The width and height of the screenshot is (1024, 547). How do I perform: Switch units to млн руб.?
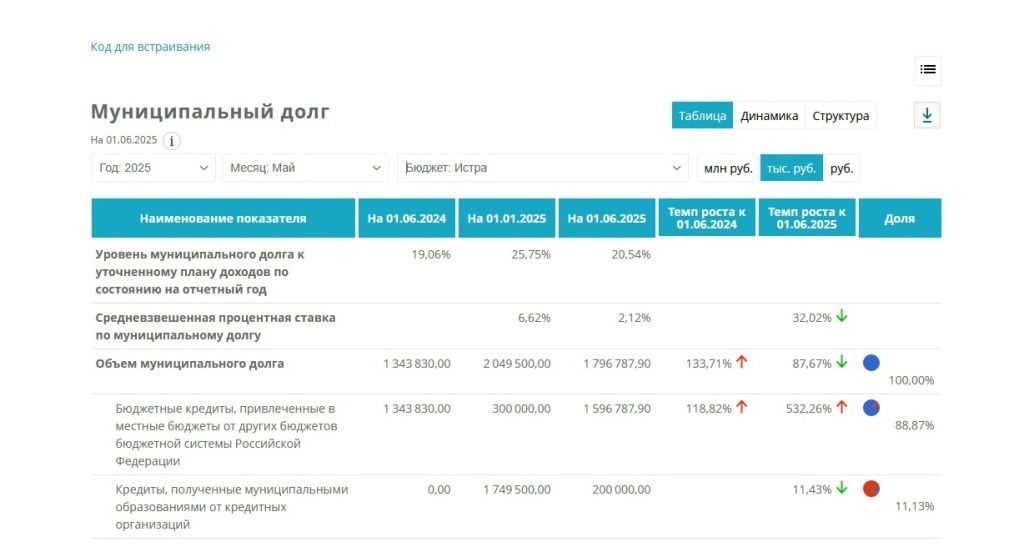click(727, 168)
